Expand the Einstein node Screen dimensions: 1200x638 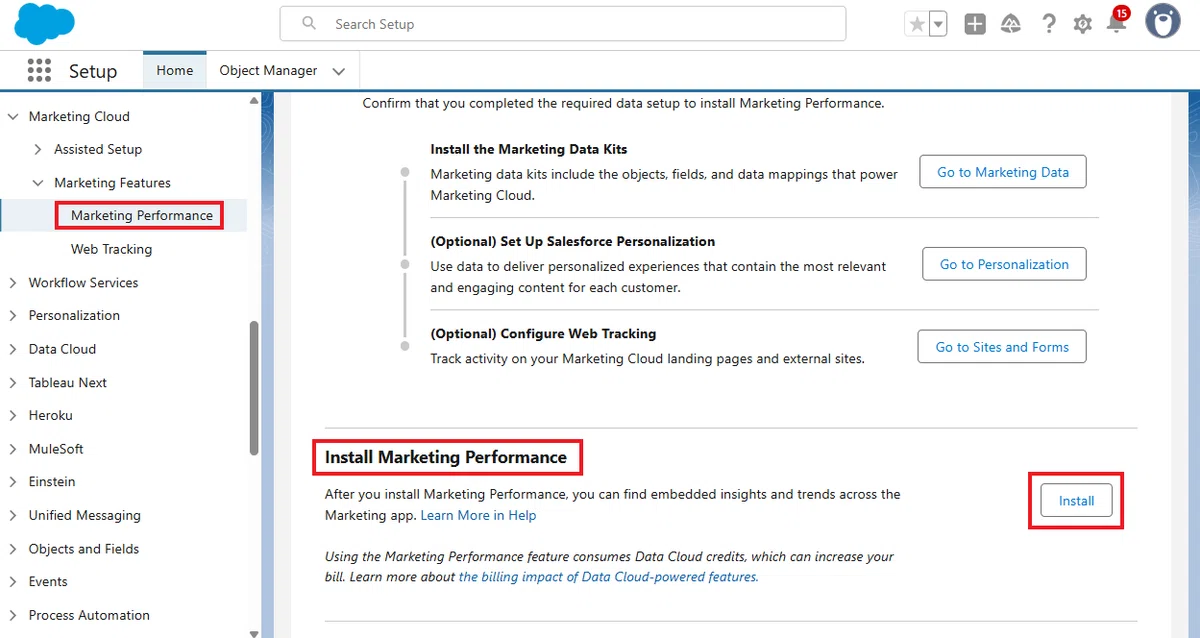13,482
